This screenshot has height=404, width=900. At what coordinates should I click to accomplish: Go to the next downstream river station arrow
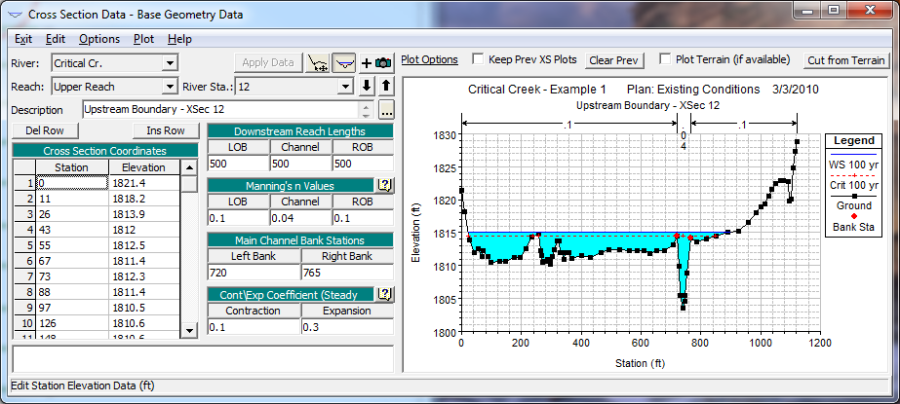click(x=366, y=86)
